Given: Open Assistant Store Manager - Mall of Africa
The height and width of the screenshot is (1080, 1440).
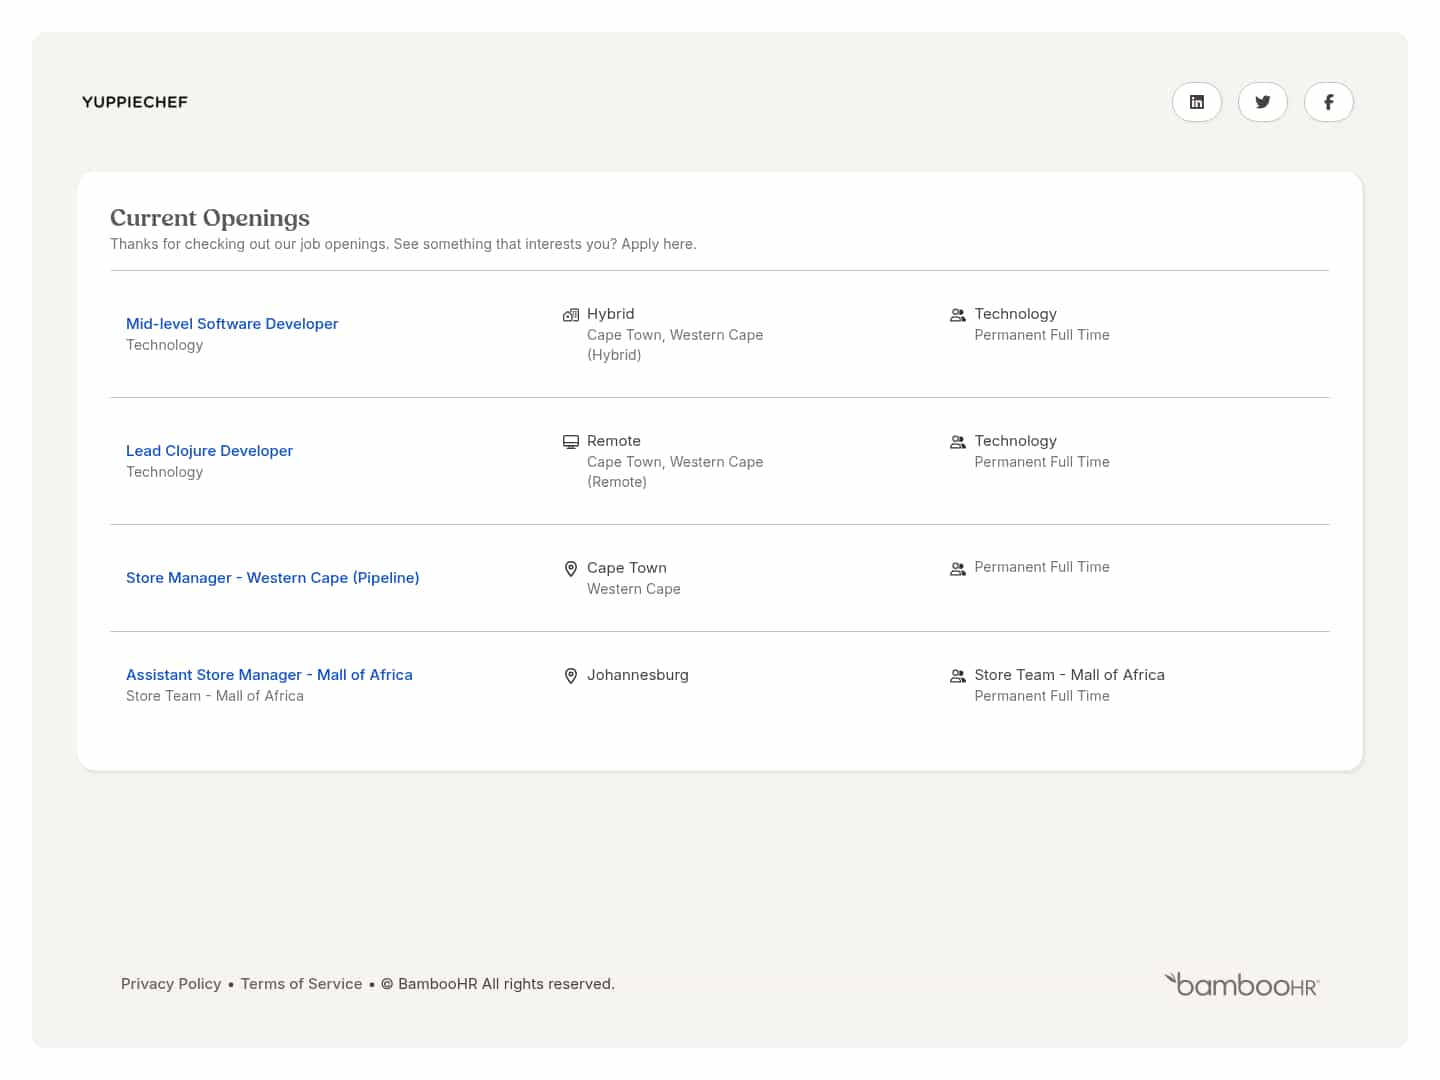Looking at the screenshot, I should (269, 675).
